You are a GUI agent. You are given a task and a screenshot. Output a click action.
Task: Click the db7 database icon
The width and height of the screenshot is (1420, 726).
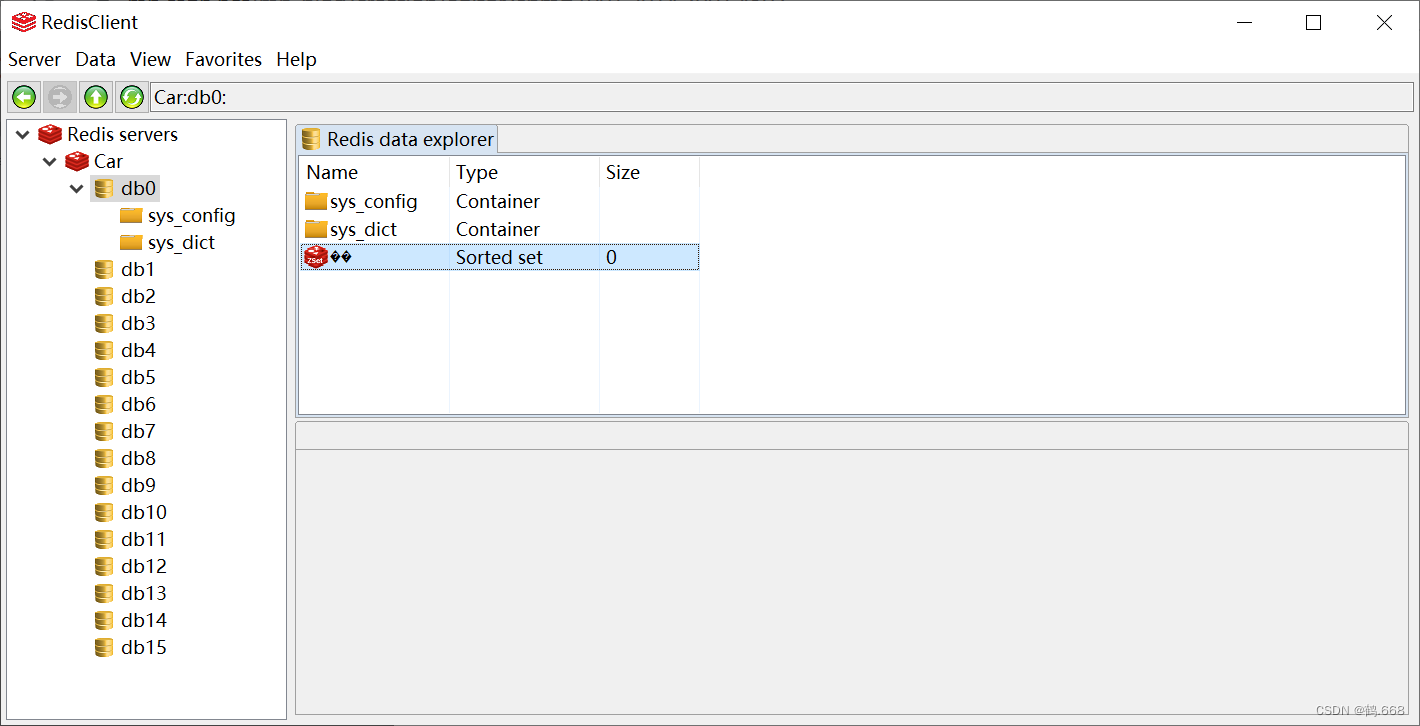pyautogui.click(x=104, y=431)
